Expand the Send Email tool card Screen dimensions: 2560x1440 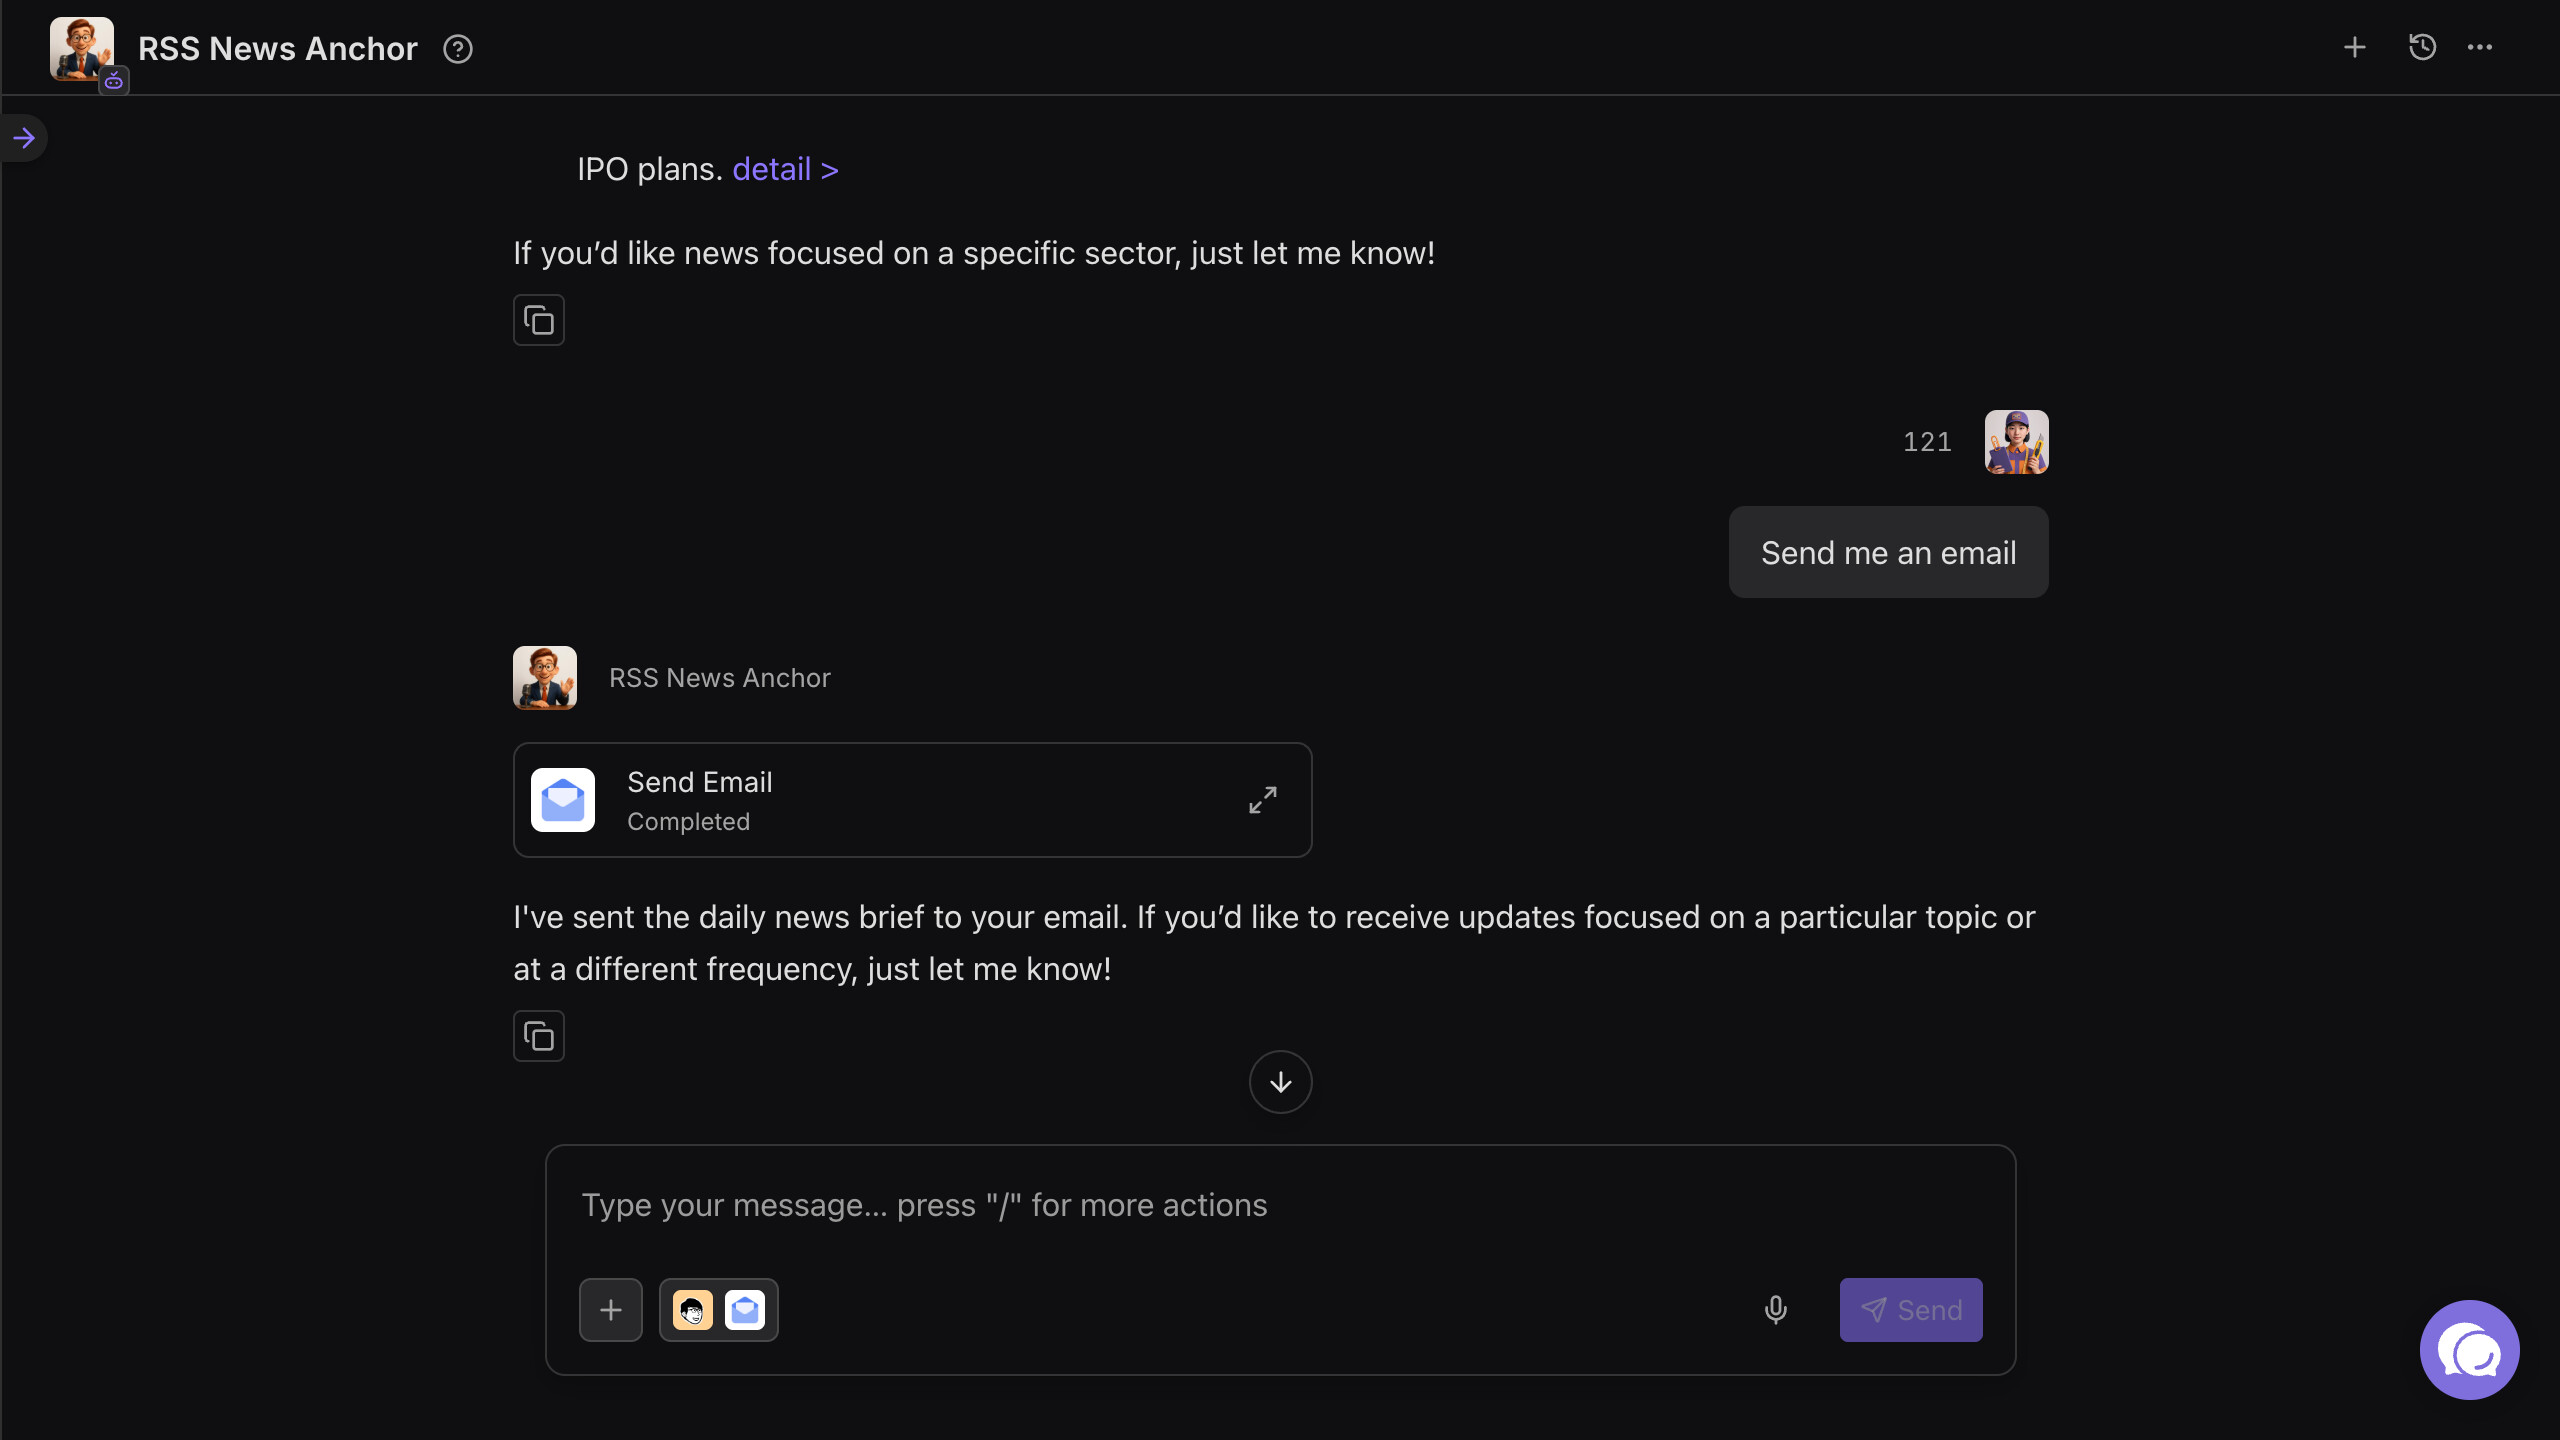tap(1263, 800)
